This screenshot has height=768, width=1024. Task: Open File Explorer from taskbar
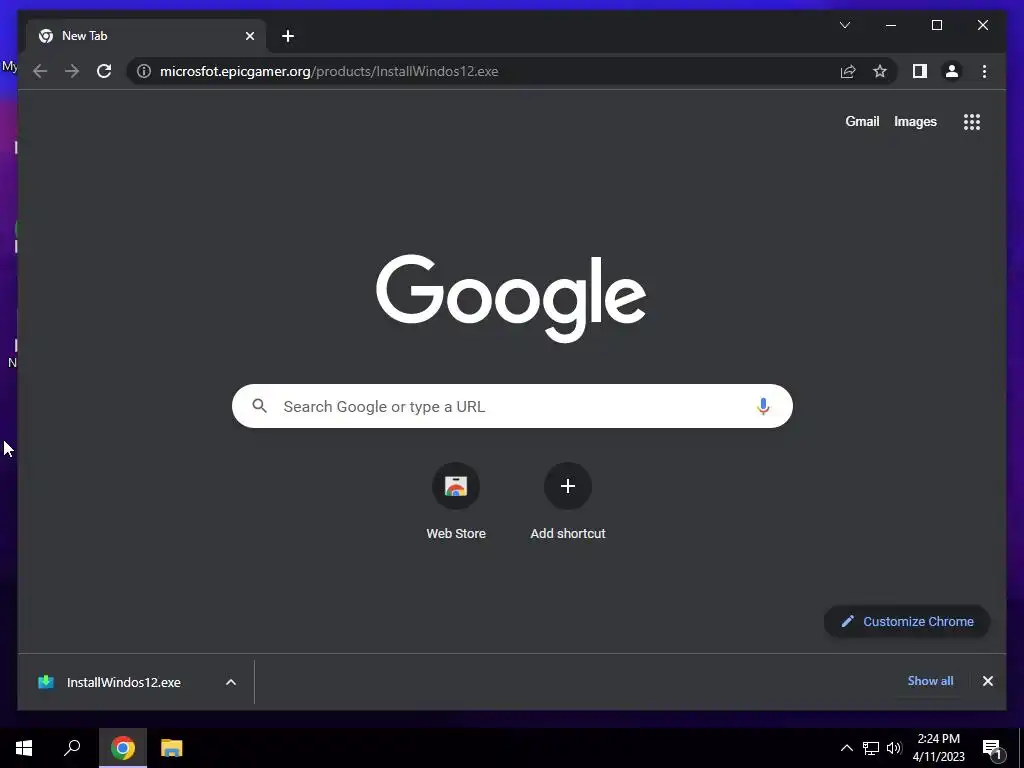172,748
